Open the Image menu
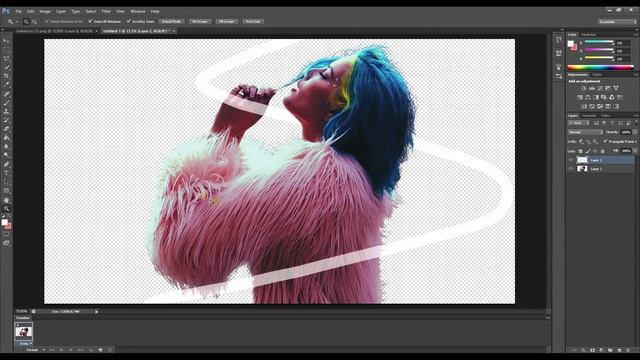 tap(45, 11)
